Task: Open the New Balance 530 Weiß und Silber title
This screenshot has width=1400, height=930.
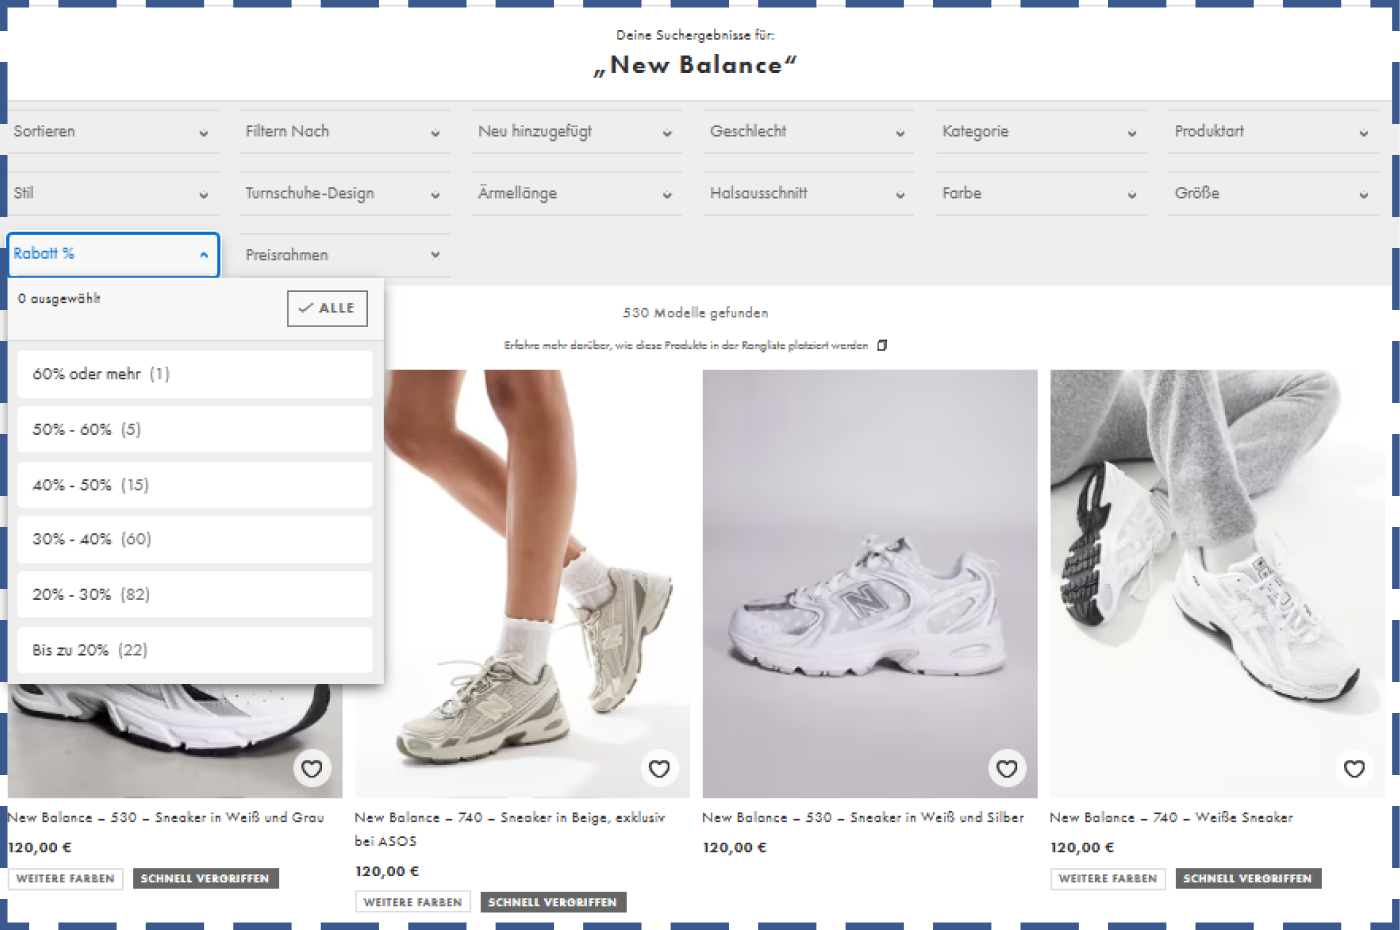Action: [862, 818]
